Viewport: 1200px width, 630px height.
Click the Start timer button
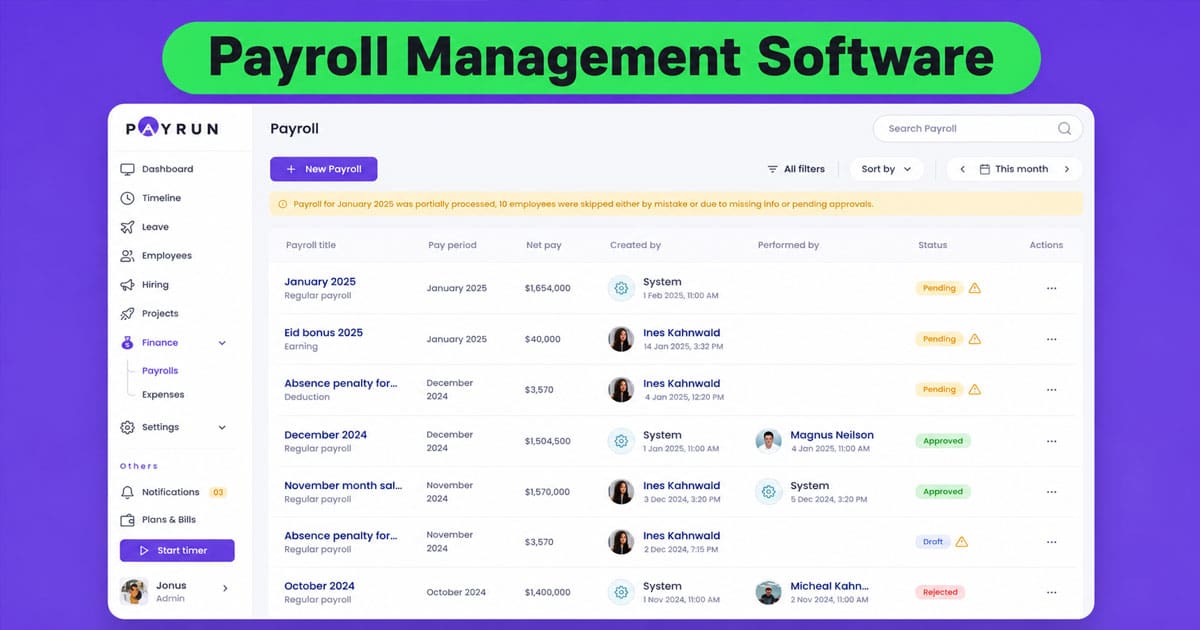pyautogui.click(x=177, y=551)
